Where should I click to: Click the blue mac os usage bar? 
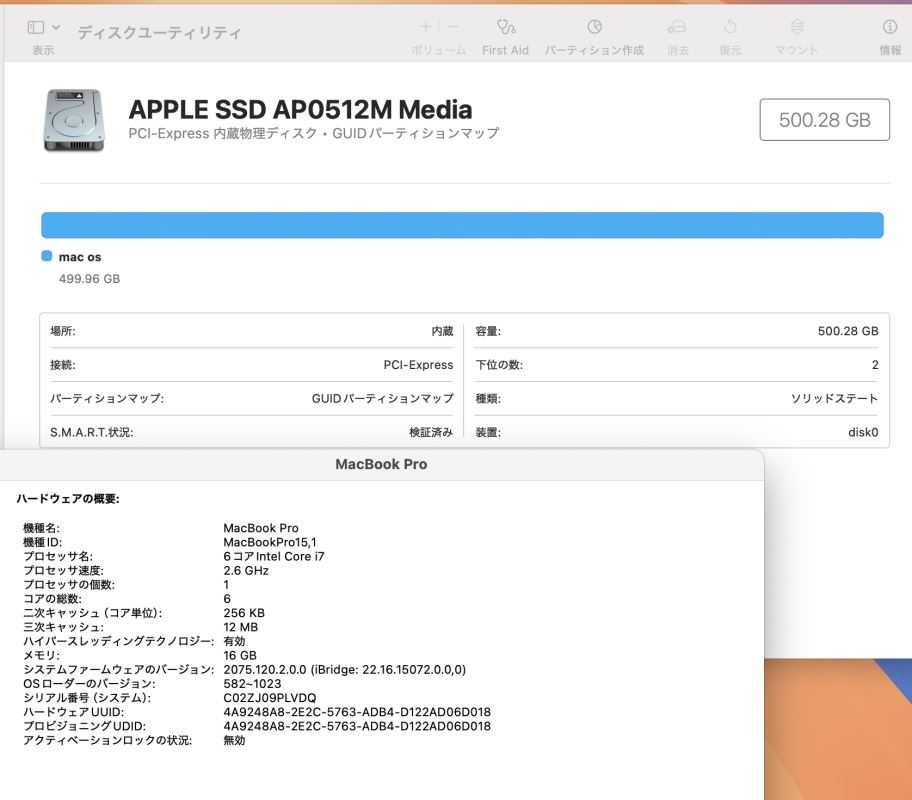(x=462, y=225)
